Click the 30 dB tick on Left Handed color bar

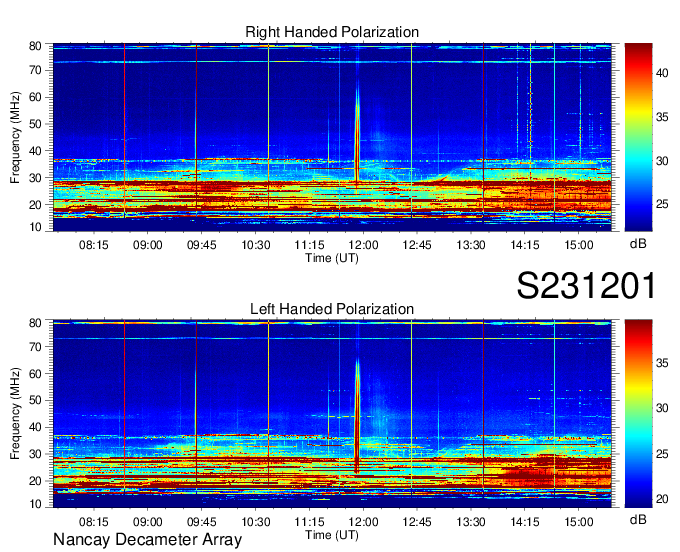click(x=662, y=408)
